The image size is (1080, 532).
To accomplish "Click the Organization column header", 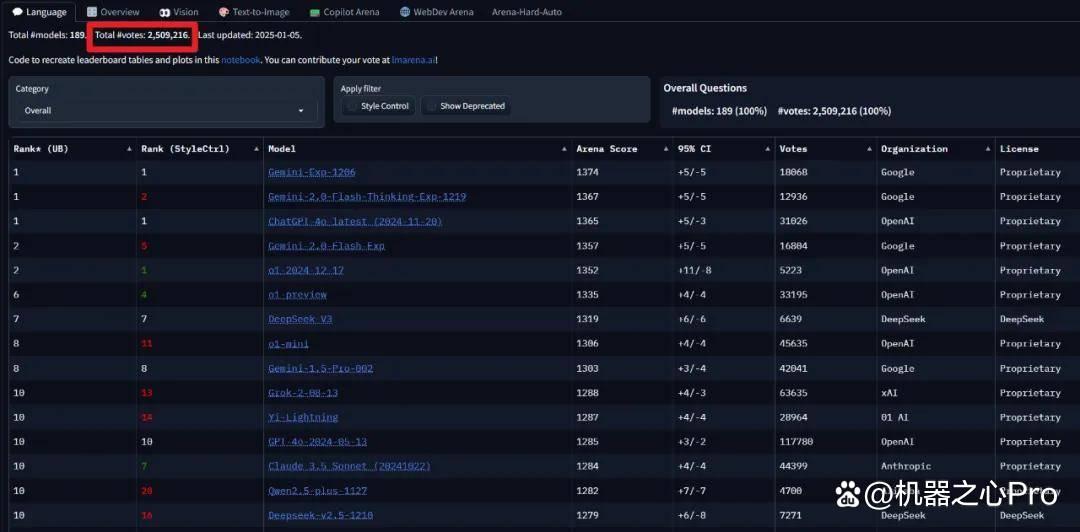I will coord(914,149).
